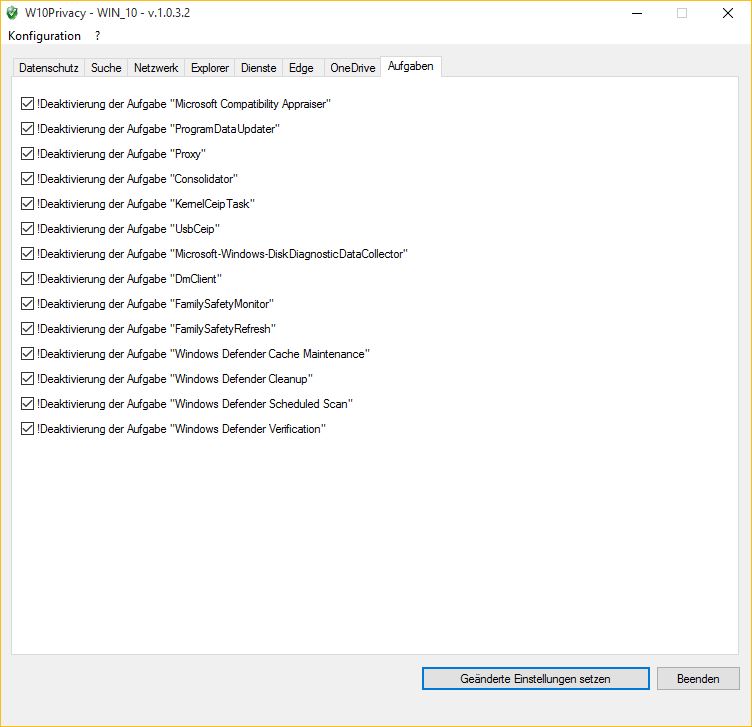Screen dimensions: 752x727
Task: Toggle the DmClient task checkbox
Action: click(x=27, y=279)
